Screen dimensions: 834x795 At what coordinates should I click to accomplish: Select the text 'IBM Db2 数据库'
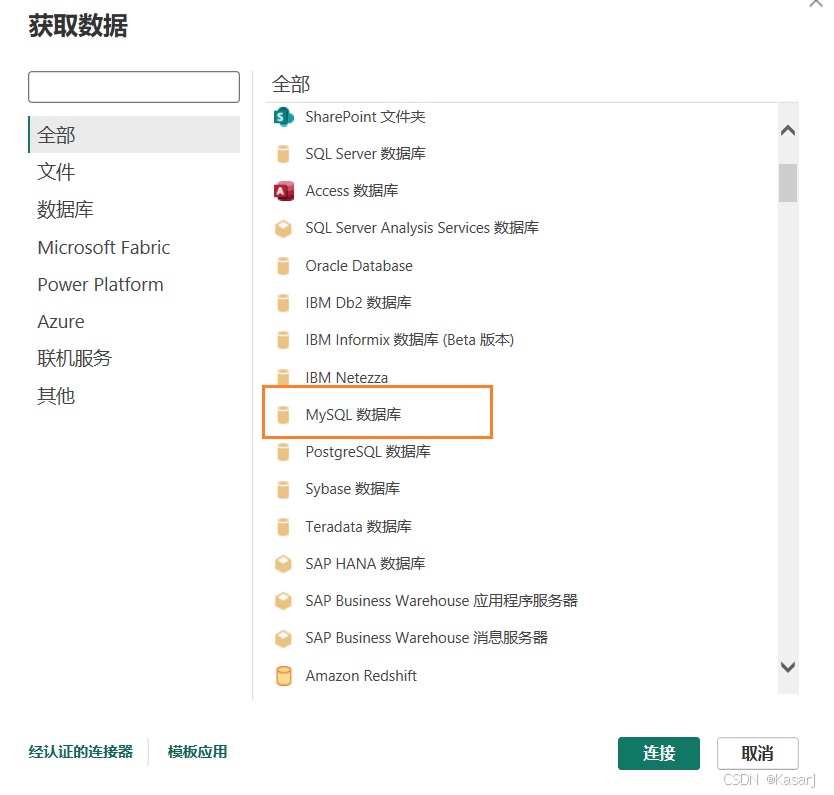pos(358,303)
